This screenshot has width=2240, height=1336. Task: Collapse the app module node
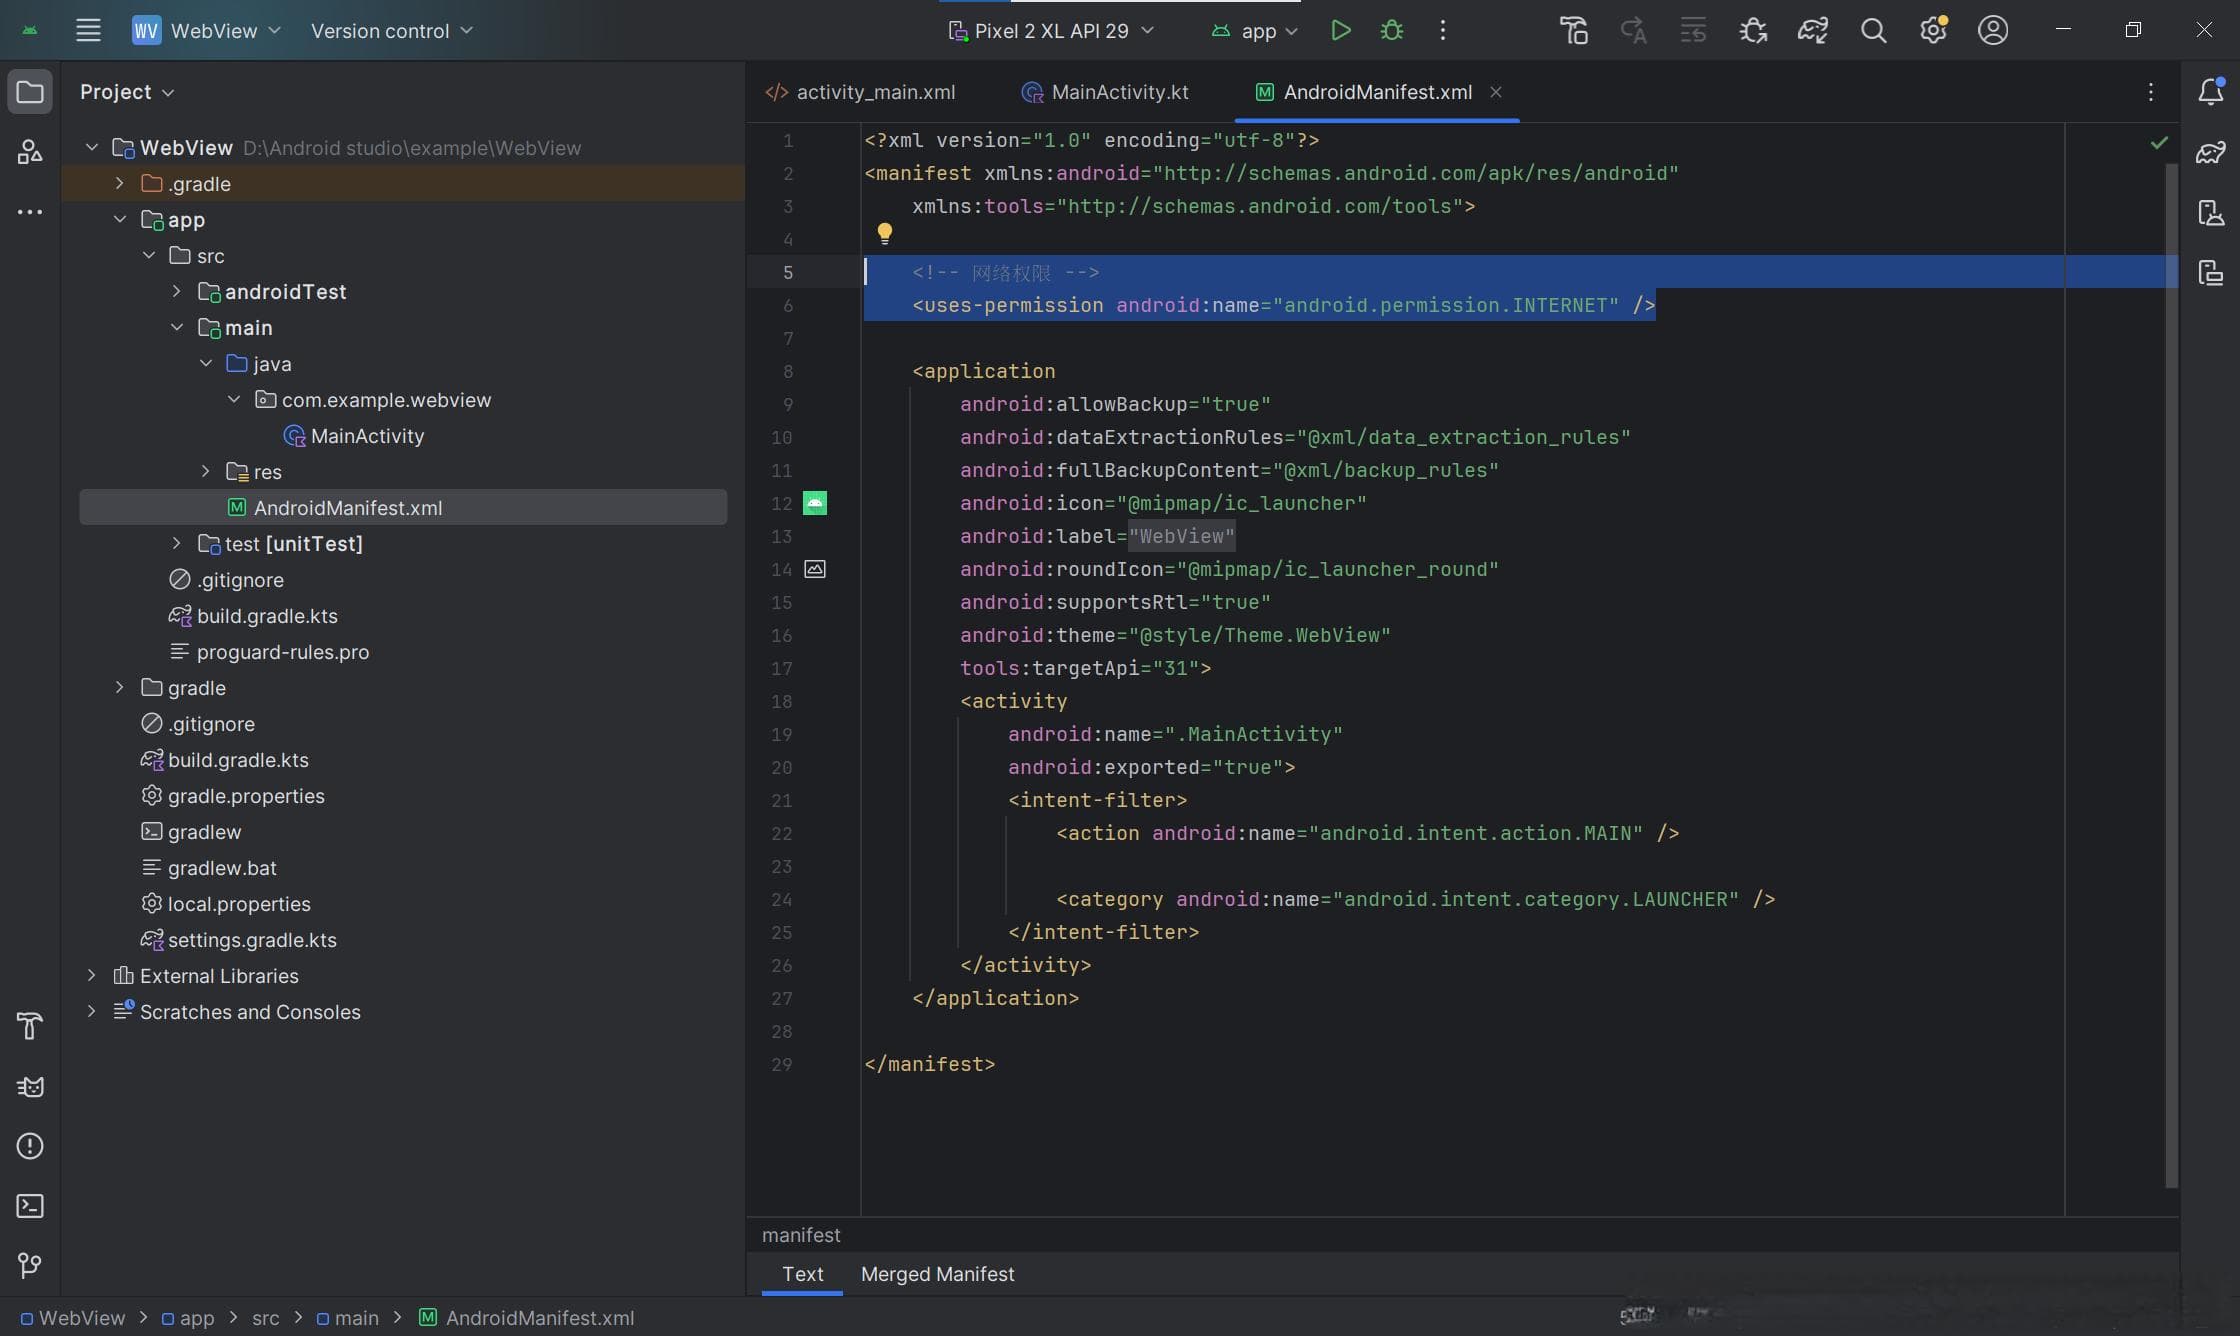click(x=119, y=219)
